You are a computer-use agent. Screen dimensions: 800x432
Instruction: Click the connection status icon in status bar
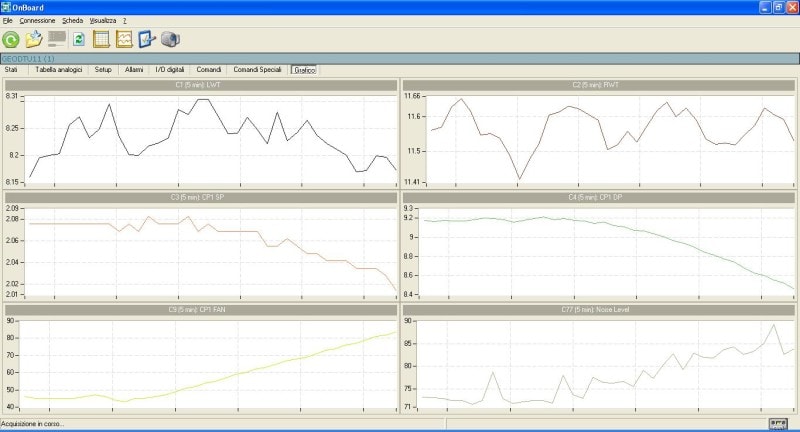(779, 425)
